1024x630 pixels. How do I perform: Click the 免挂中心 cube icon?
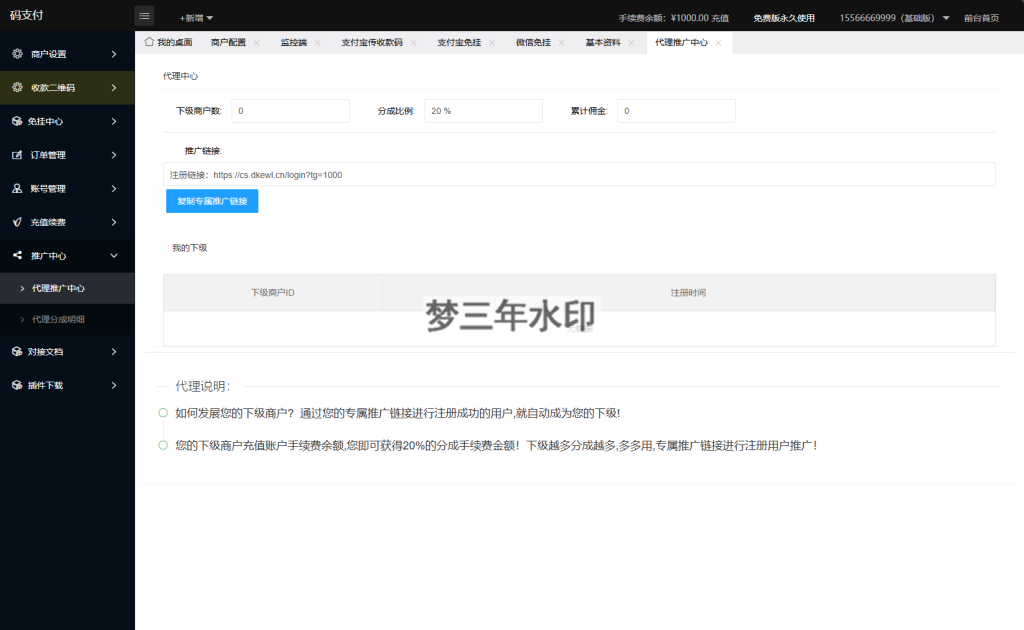pos(17,121)
